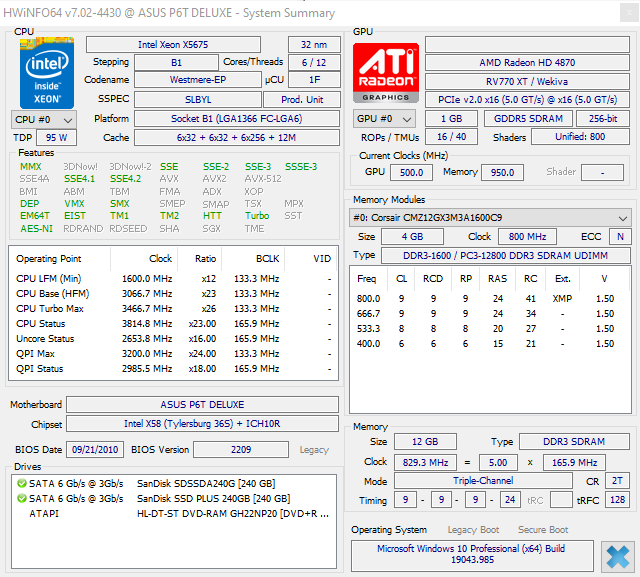Click the Intel X58 chipset field
This screenshot has height=577, width=640.
click(202, 424)
